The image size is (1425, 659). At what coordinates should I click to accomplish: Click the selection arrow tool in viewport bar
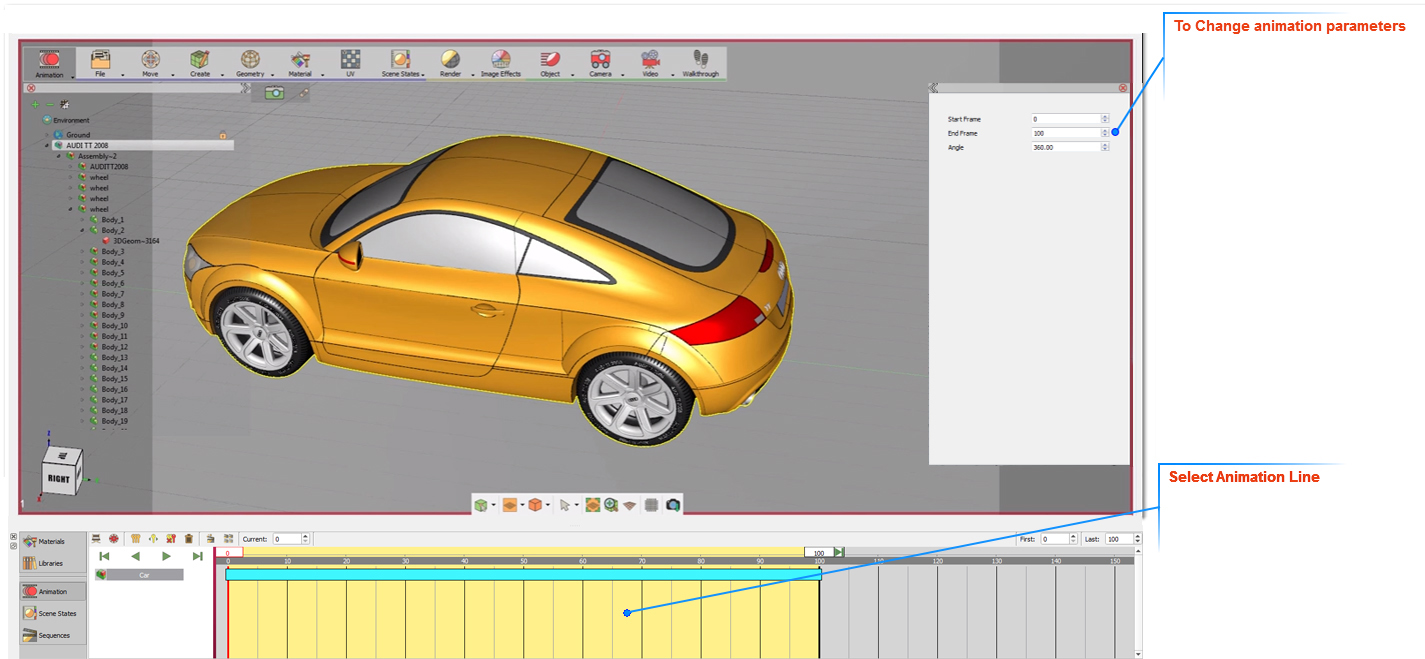(565, 505)
